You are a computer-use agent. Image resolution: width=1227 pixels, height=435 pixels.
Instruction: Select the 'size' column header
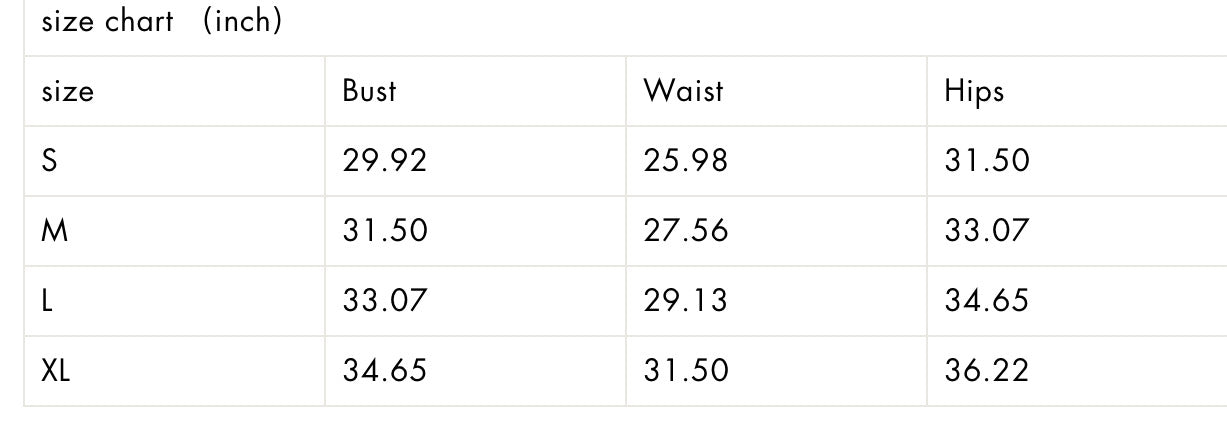[x=67, y=92]
